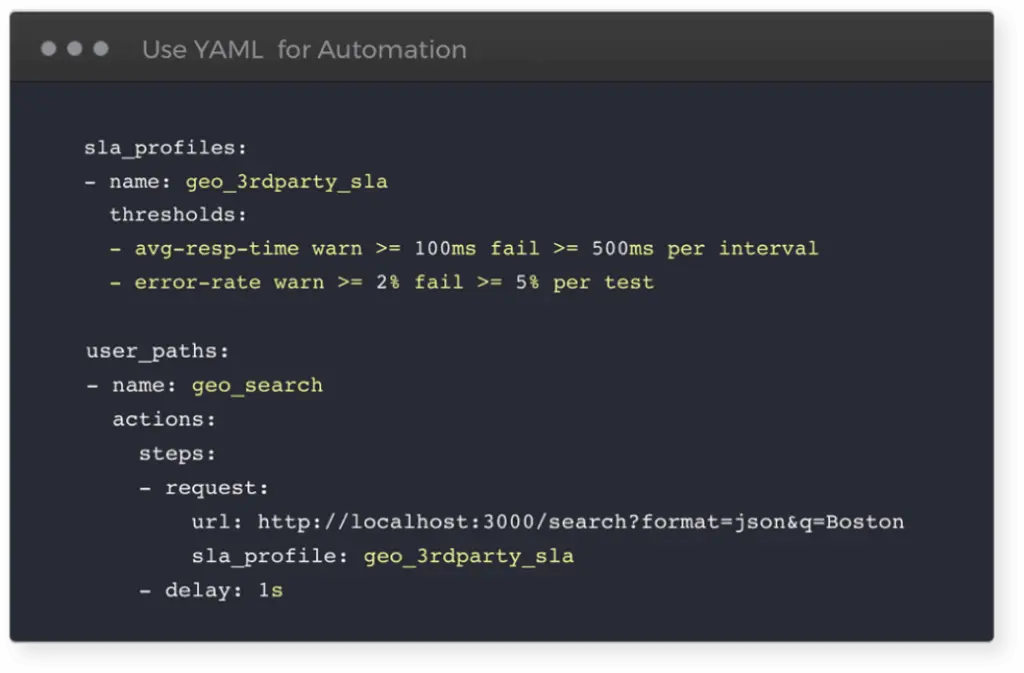The height and width of the screenshot is (673, 1024).
Task: Click the rightmost window control dot
Action: click(101, 49)
